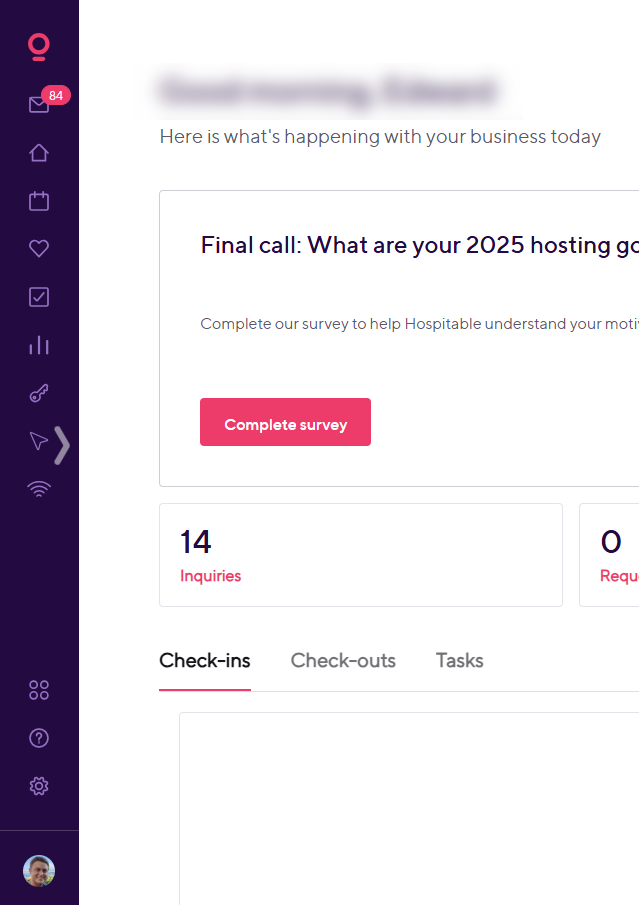Open the settings gear icon

coord(39,786)
